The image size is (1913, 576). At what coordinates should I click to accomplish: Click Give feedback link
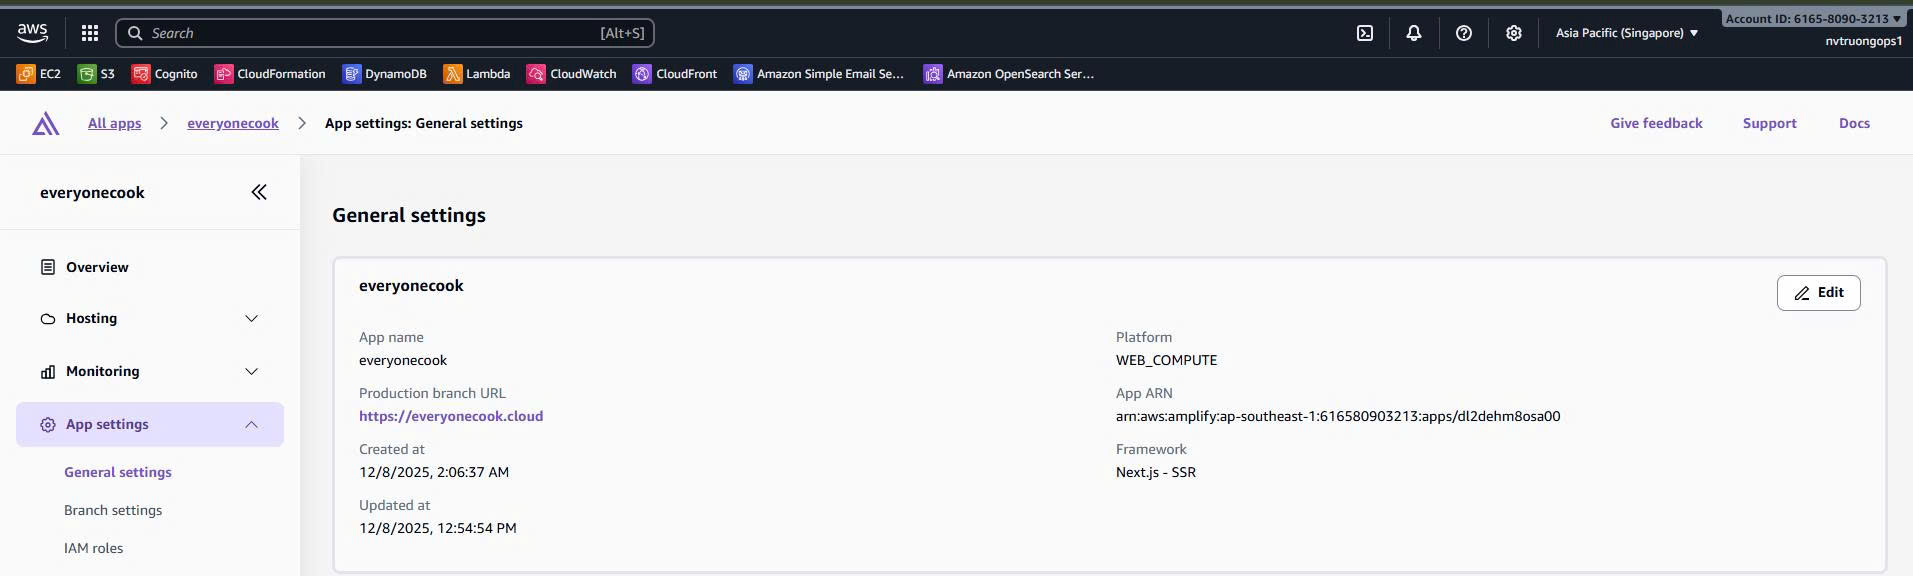(x=1656, y=123)
